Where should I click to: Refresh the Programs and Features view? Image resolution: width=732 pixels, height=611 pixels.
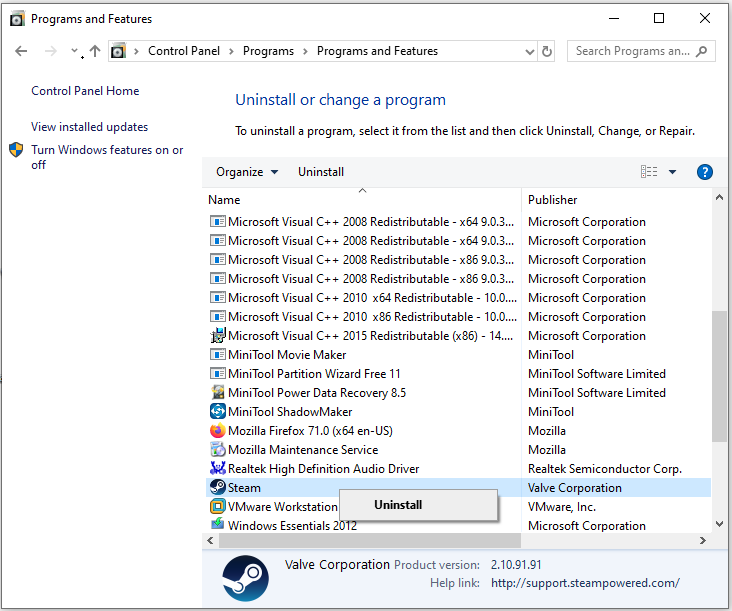click(547, 51)
